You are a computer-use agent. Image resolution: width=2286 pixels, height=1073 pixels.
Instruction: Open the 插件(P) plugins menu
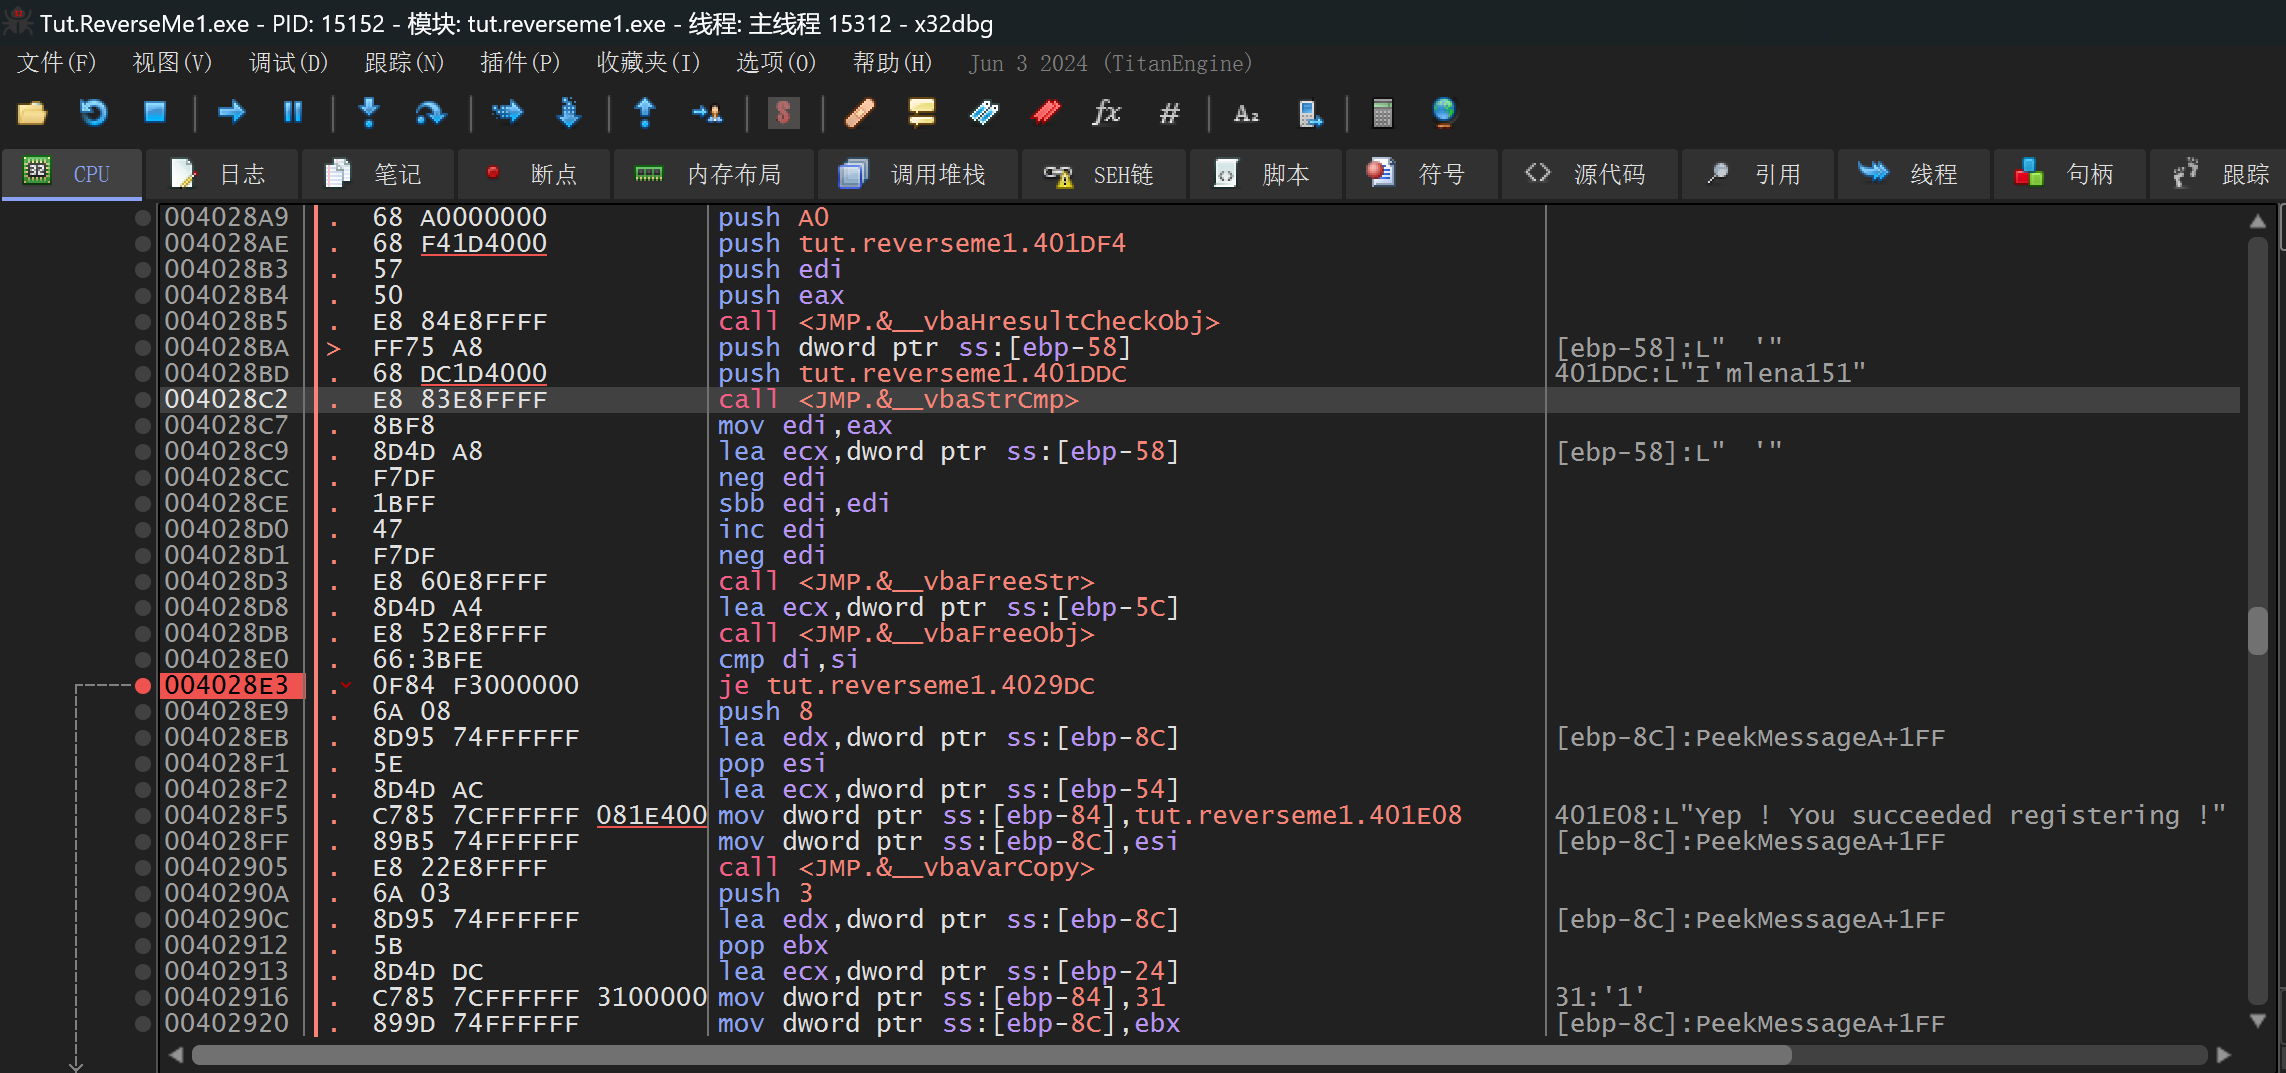(519, 63)
